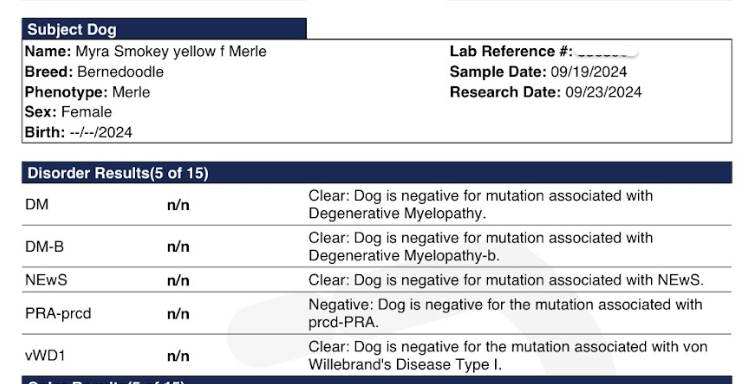Click the Breed Bernedoodle field
Image resolution: width=752 pixels, height=384 pixels.
point(94,72)
